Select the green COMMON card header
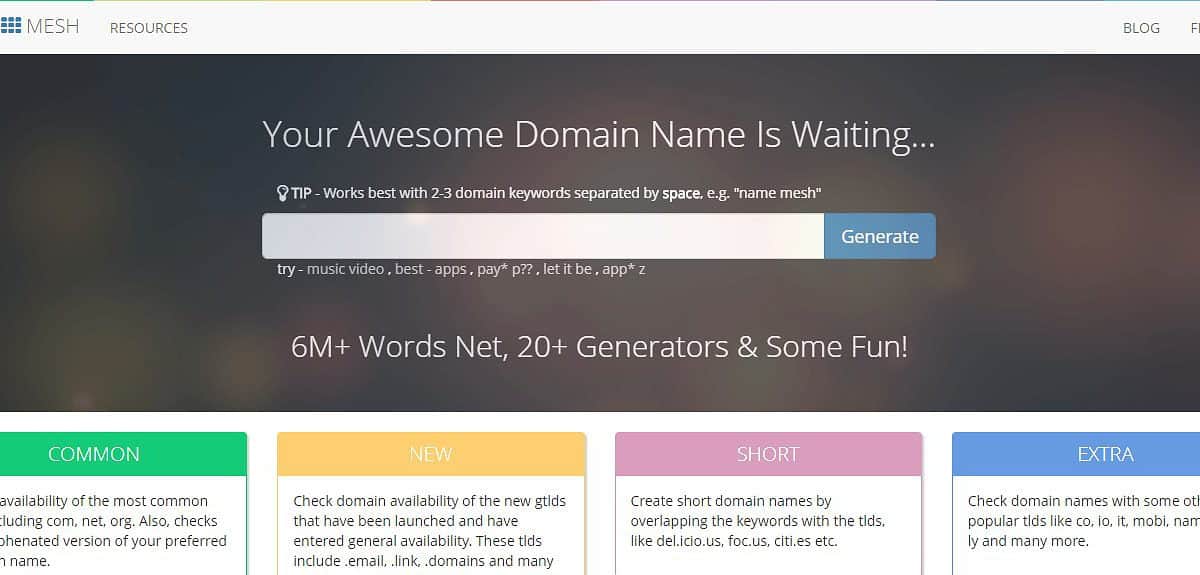 point(123,454)
